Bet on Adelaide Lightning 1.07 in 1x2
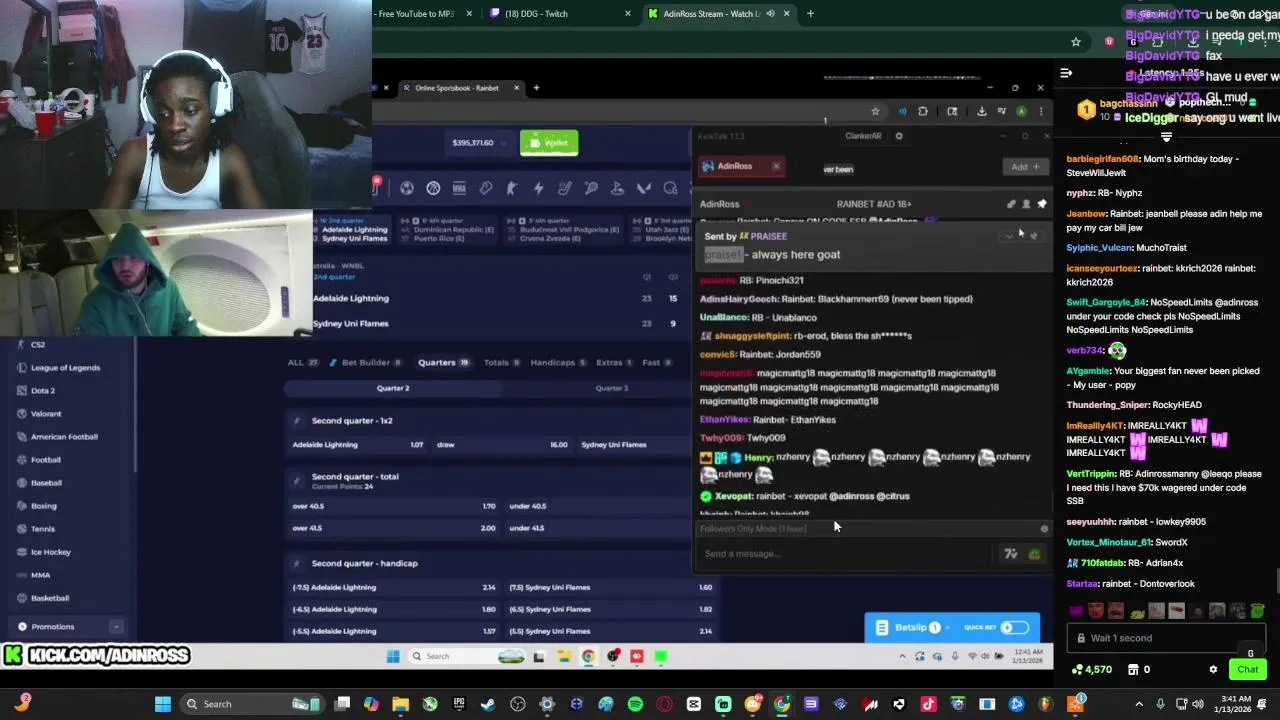 point(358,445)
